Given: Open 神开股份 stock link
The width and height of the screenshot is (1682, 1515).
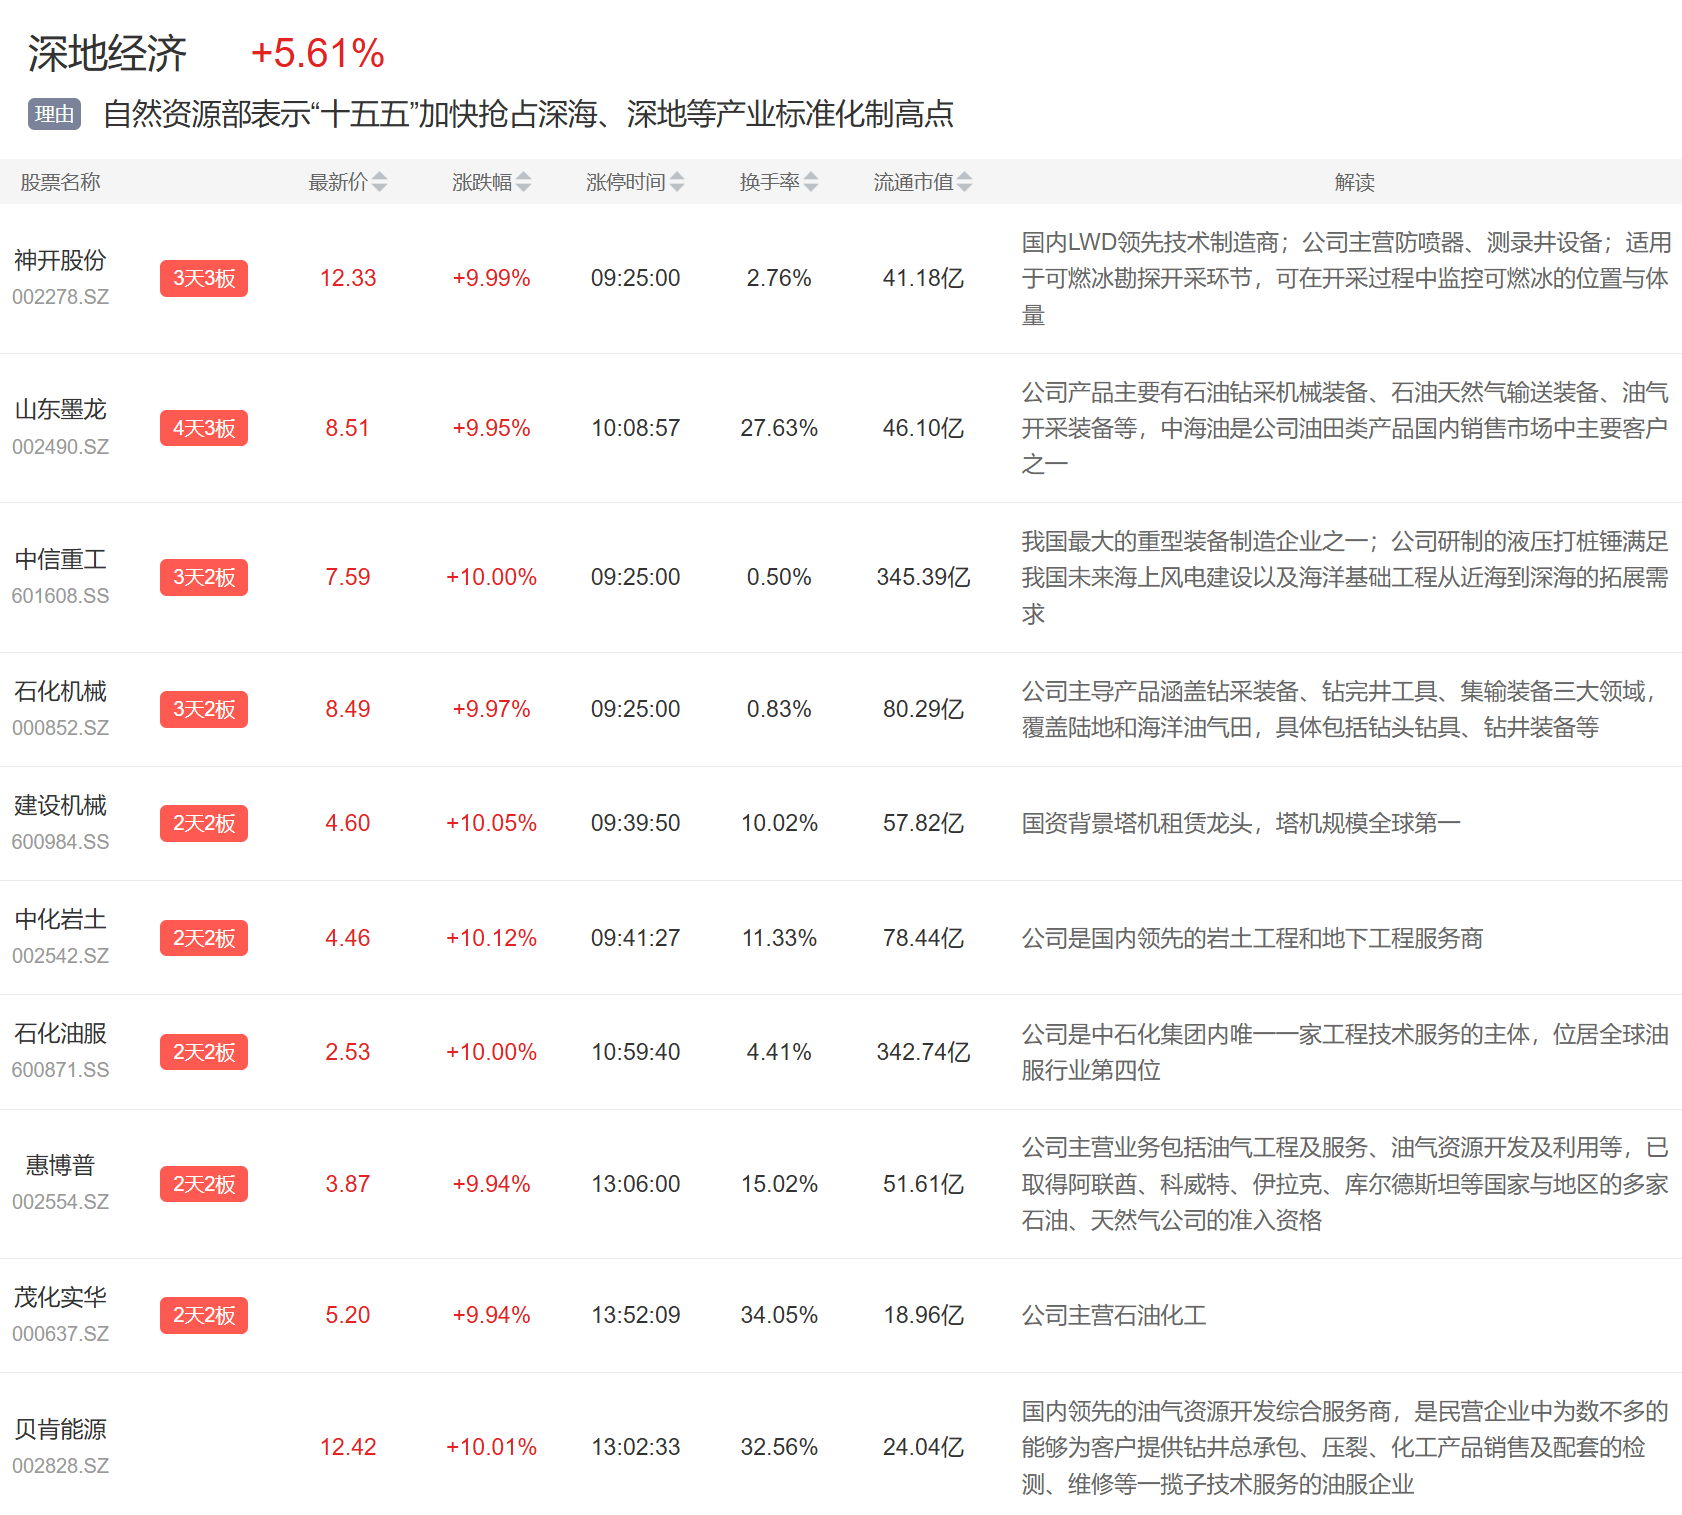Looking at the screenshot, I should (x=60, y=261).
